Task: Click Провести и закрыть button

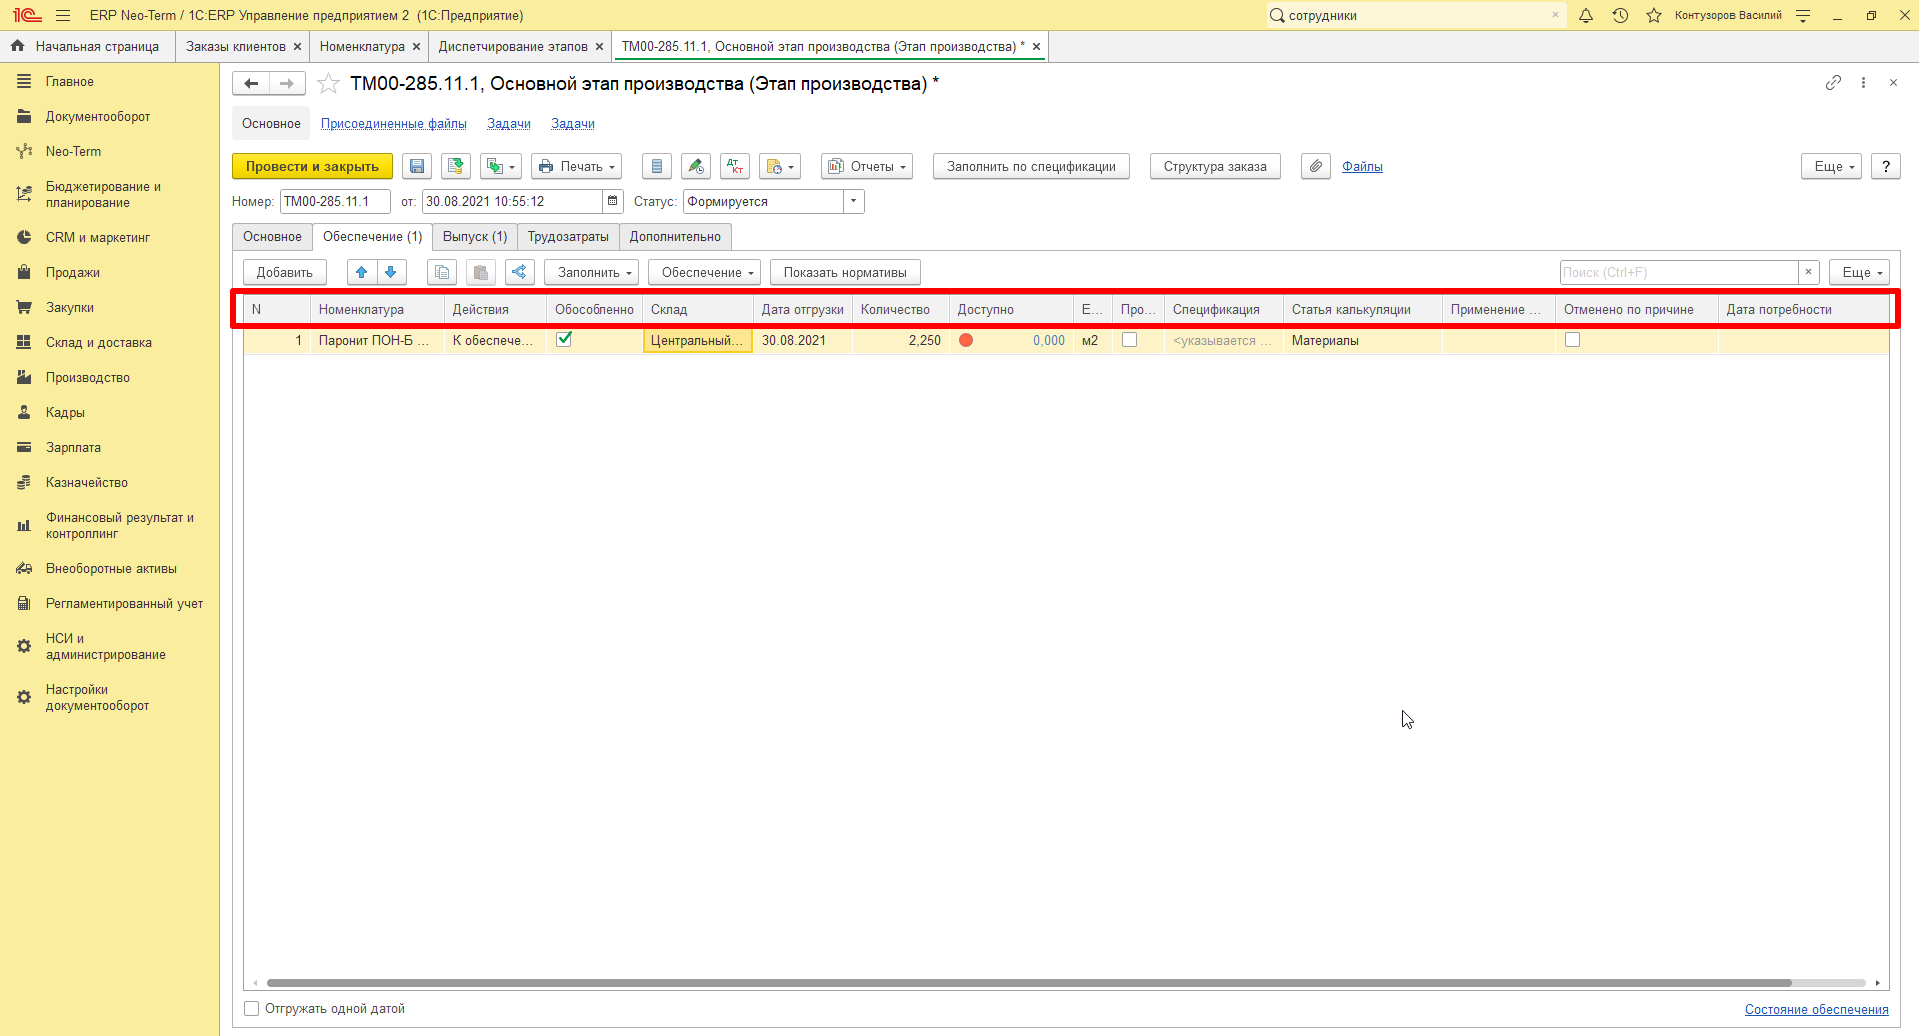Action: [312, 167]
